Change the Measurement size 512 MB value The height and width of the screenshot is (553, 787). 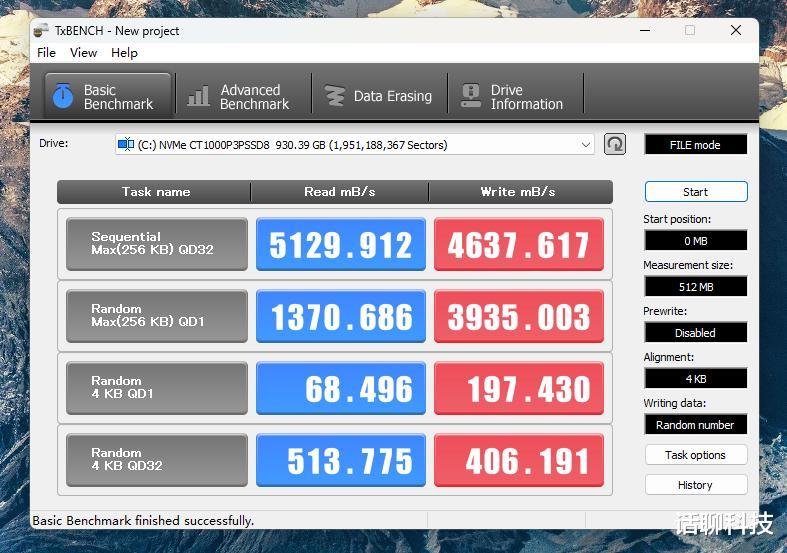(696, 287)
